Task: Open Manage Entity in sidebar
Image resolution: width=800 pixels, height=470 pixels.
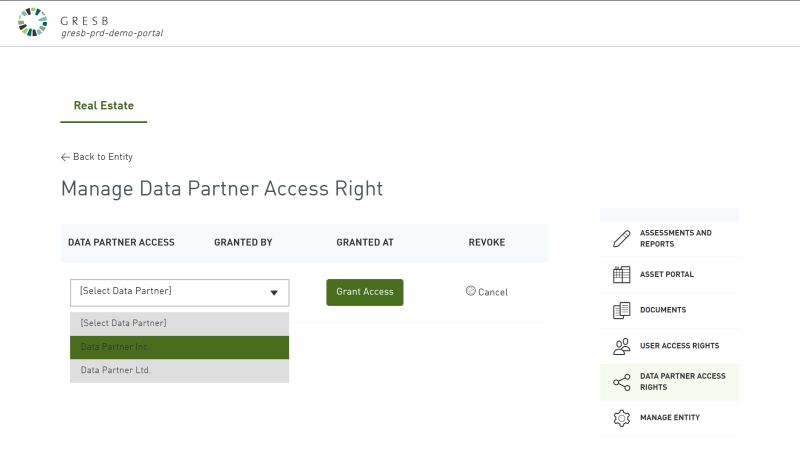Action: pyautogui.click(x=669, y=418)
